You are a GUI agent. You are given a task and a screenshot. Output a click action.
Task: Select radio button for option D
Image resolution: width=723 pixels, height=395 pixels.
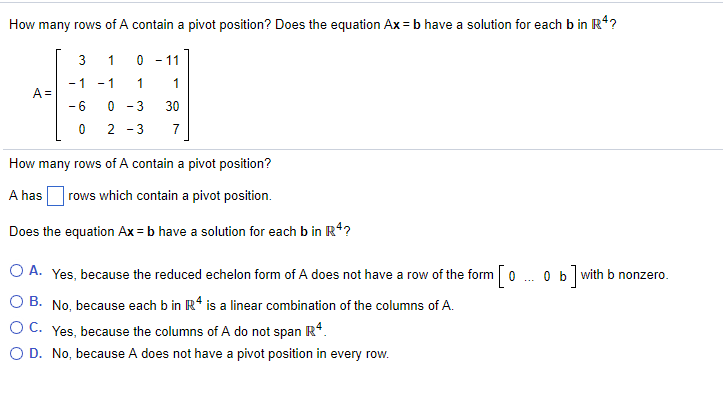point(17,354)
